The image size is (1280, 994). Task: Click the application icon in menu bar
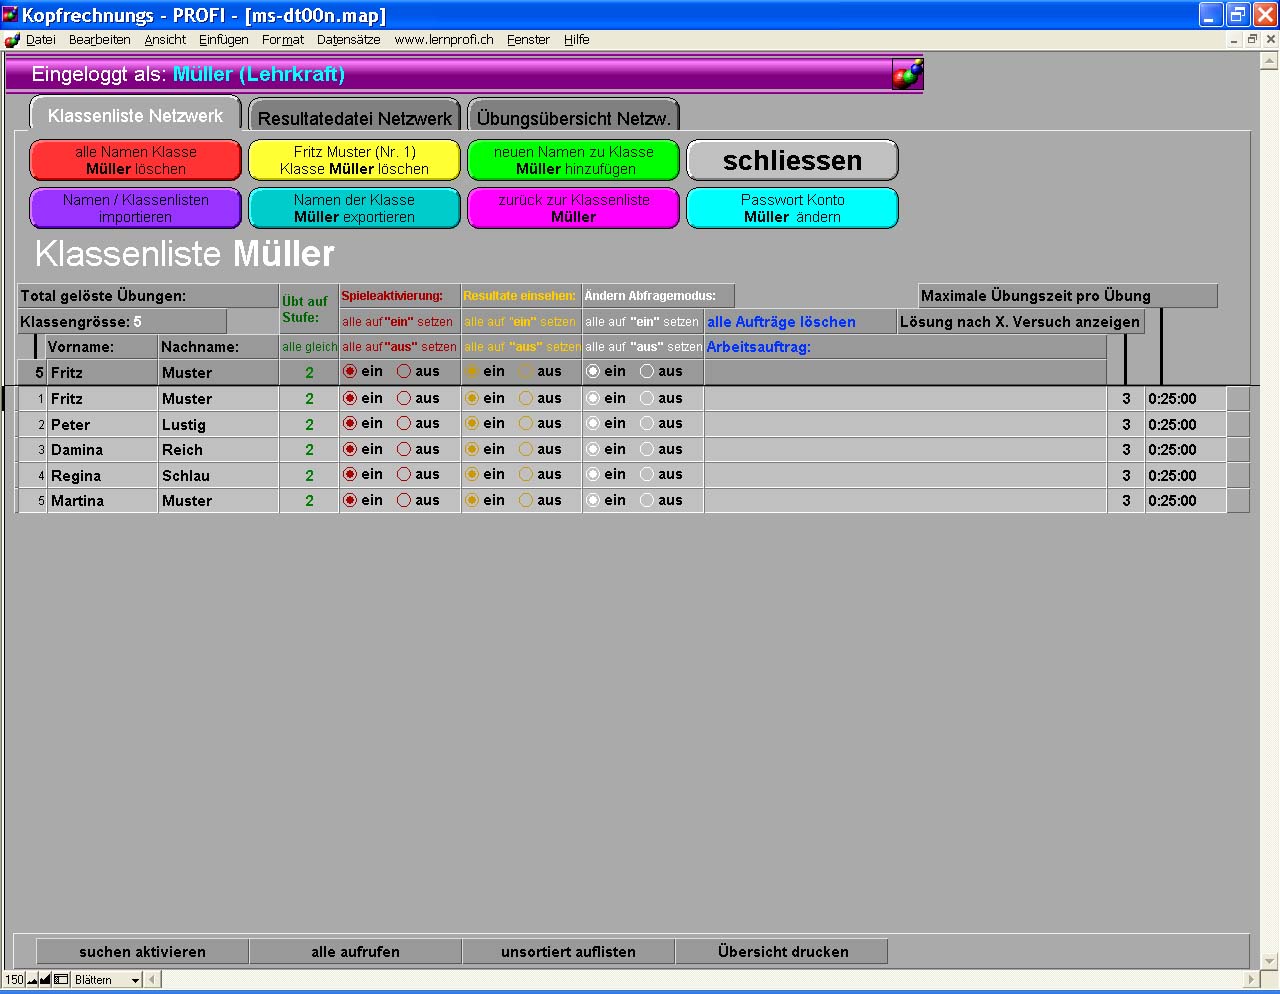point(12,40)
